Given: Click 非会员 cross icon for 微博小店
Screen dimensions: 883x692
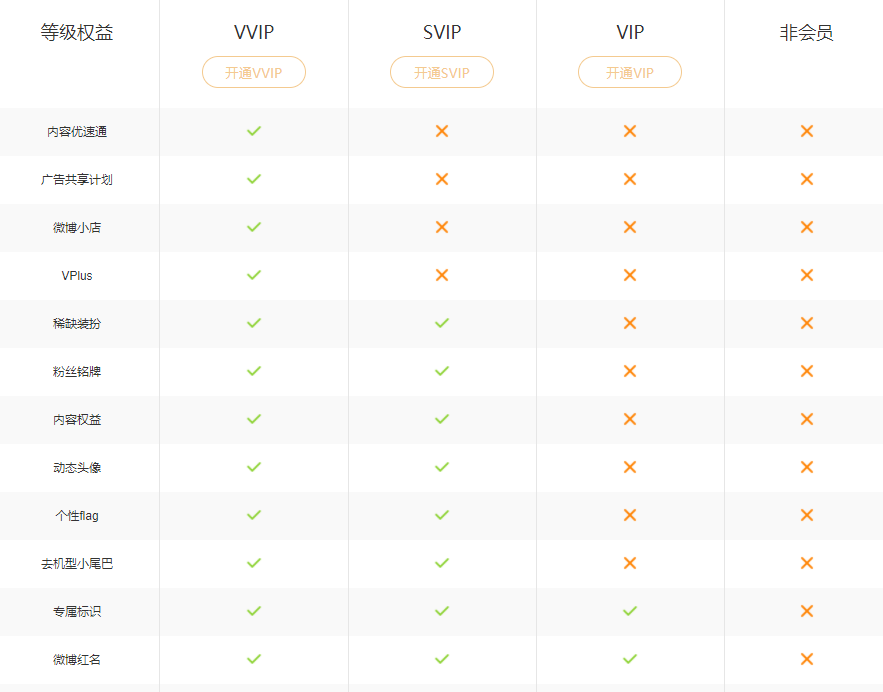Looking at the screenshot, I should point(807,227).
